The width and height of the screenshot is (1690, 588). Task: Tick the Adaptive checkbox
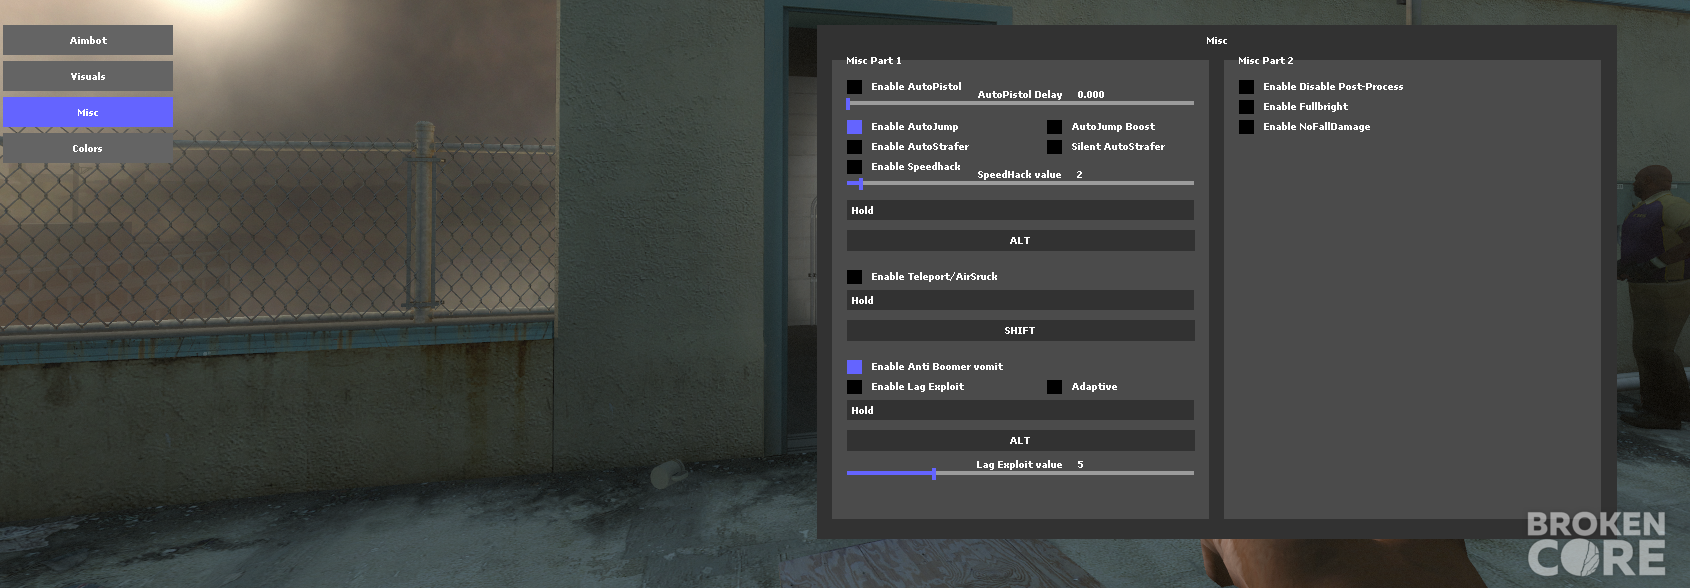pyautogui.click(x=1054, y=387)
